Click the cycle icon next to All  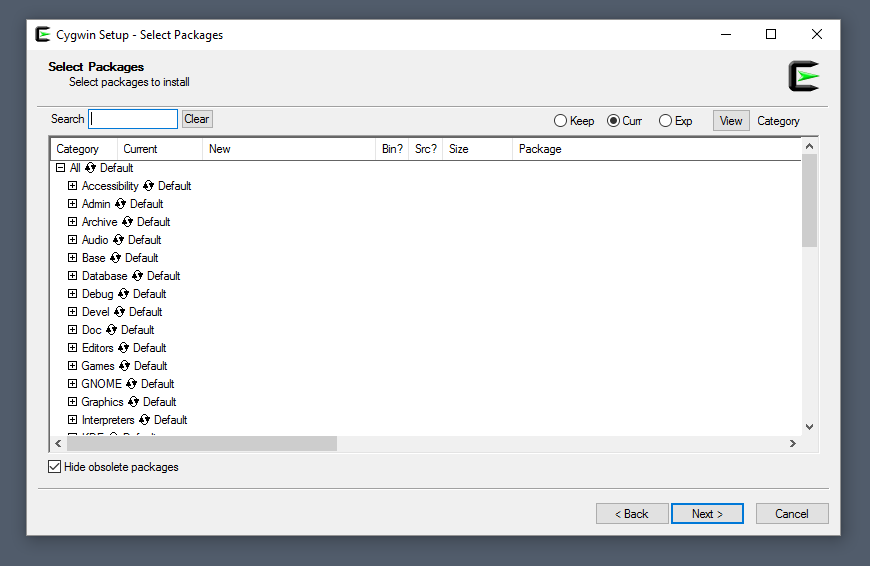tap(90, 168)
